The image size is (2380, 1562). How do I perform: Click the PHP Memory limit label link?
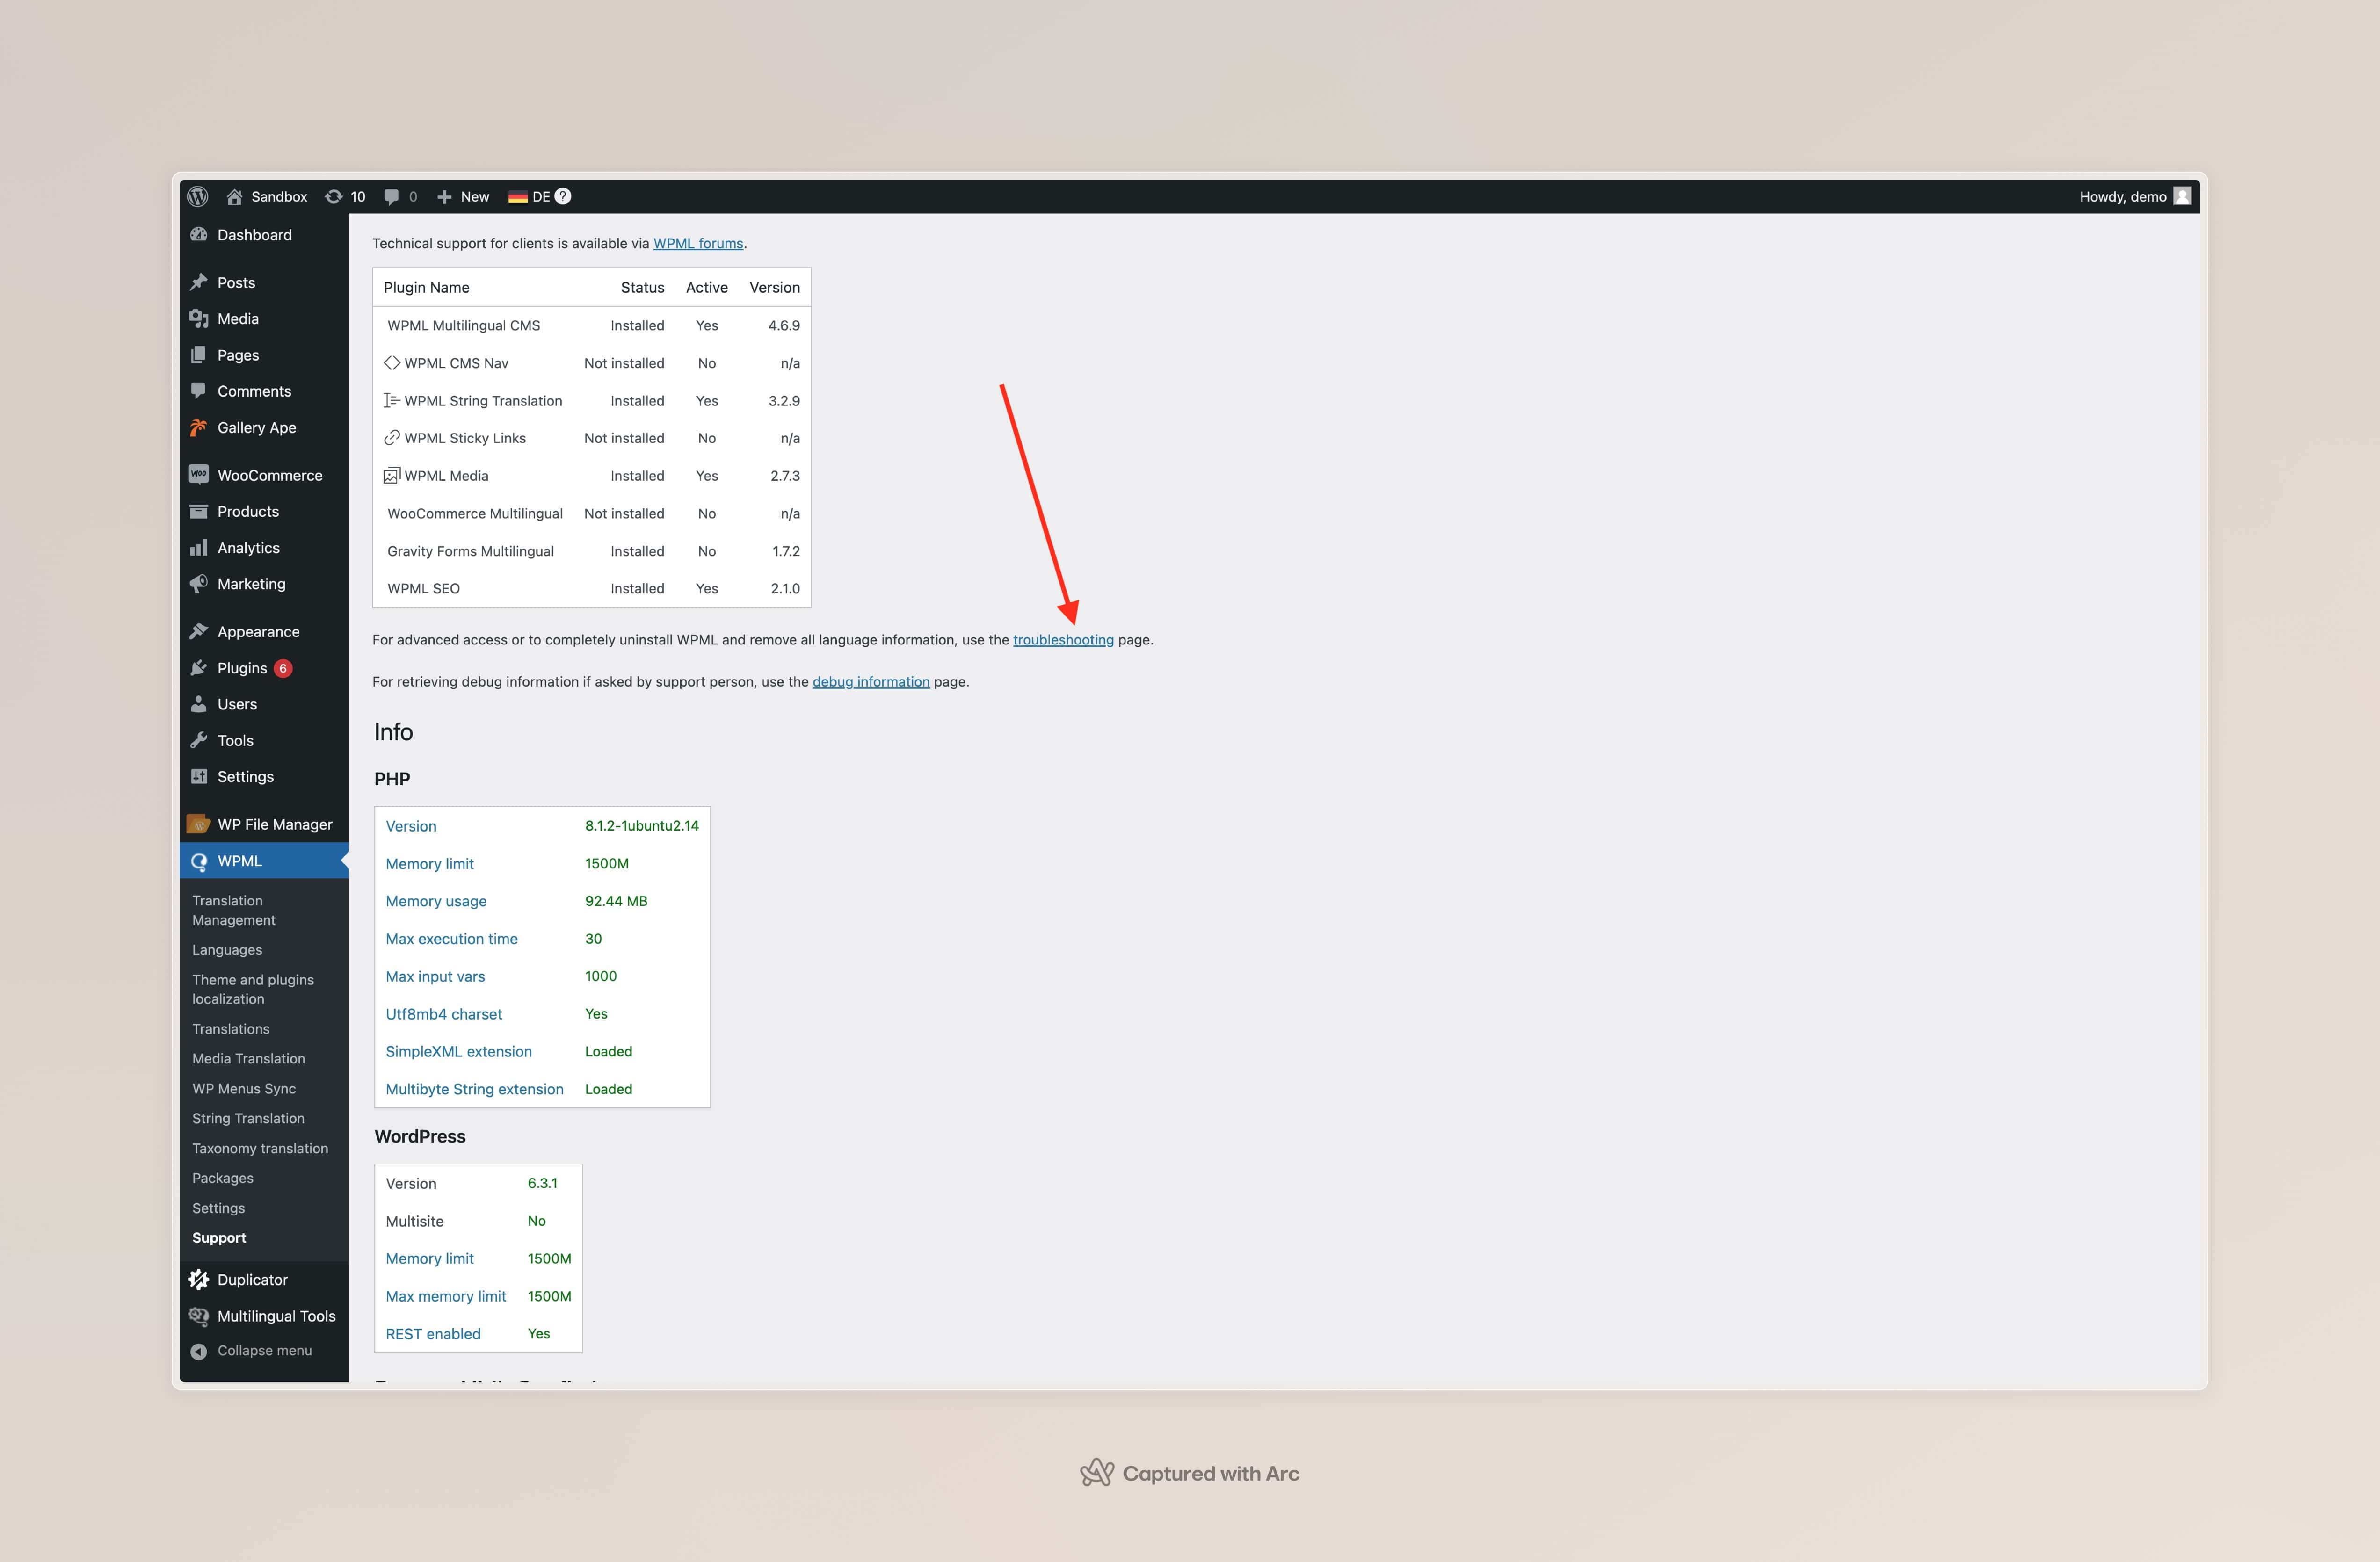(430, 863)
